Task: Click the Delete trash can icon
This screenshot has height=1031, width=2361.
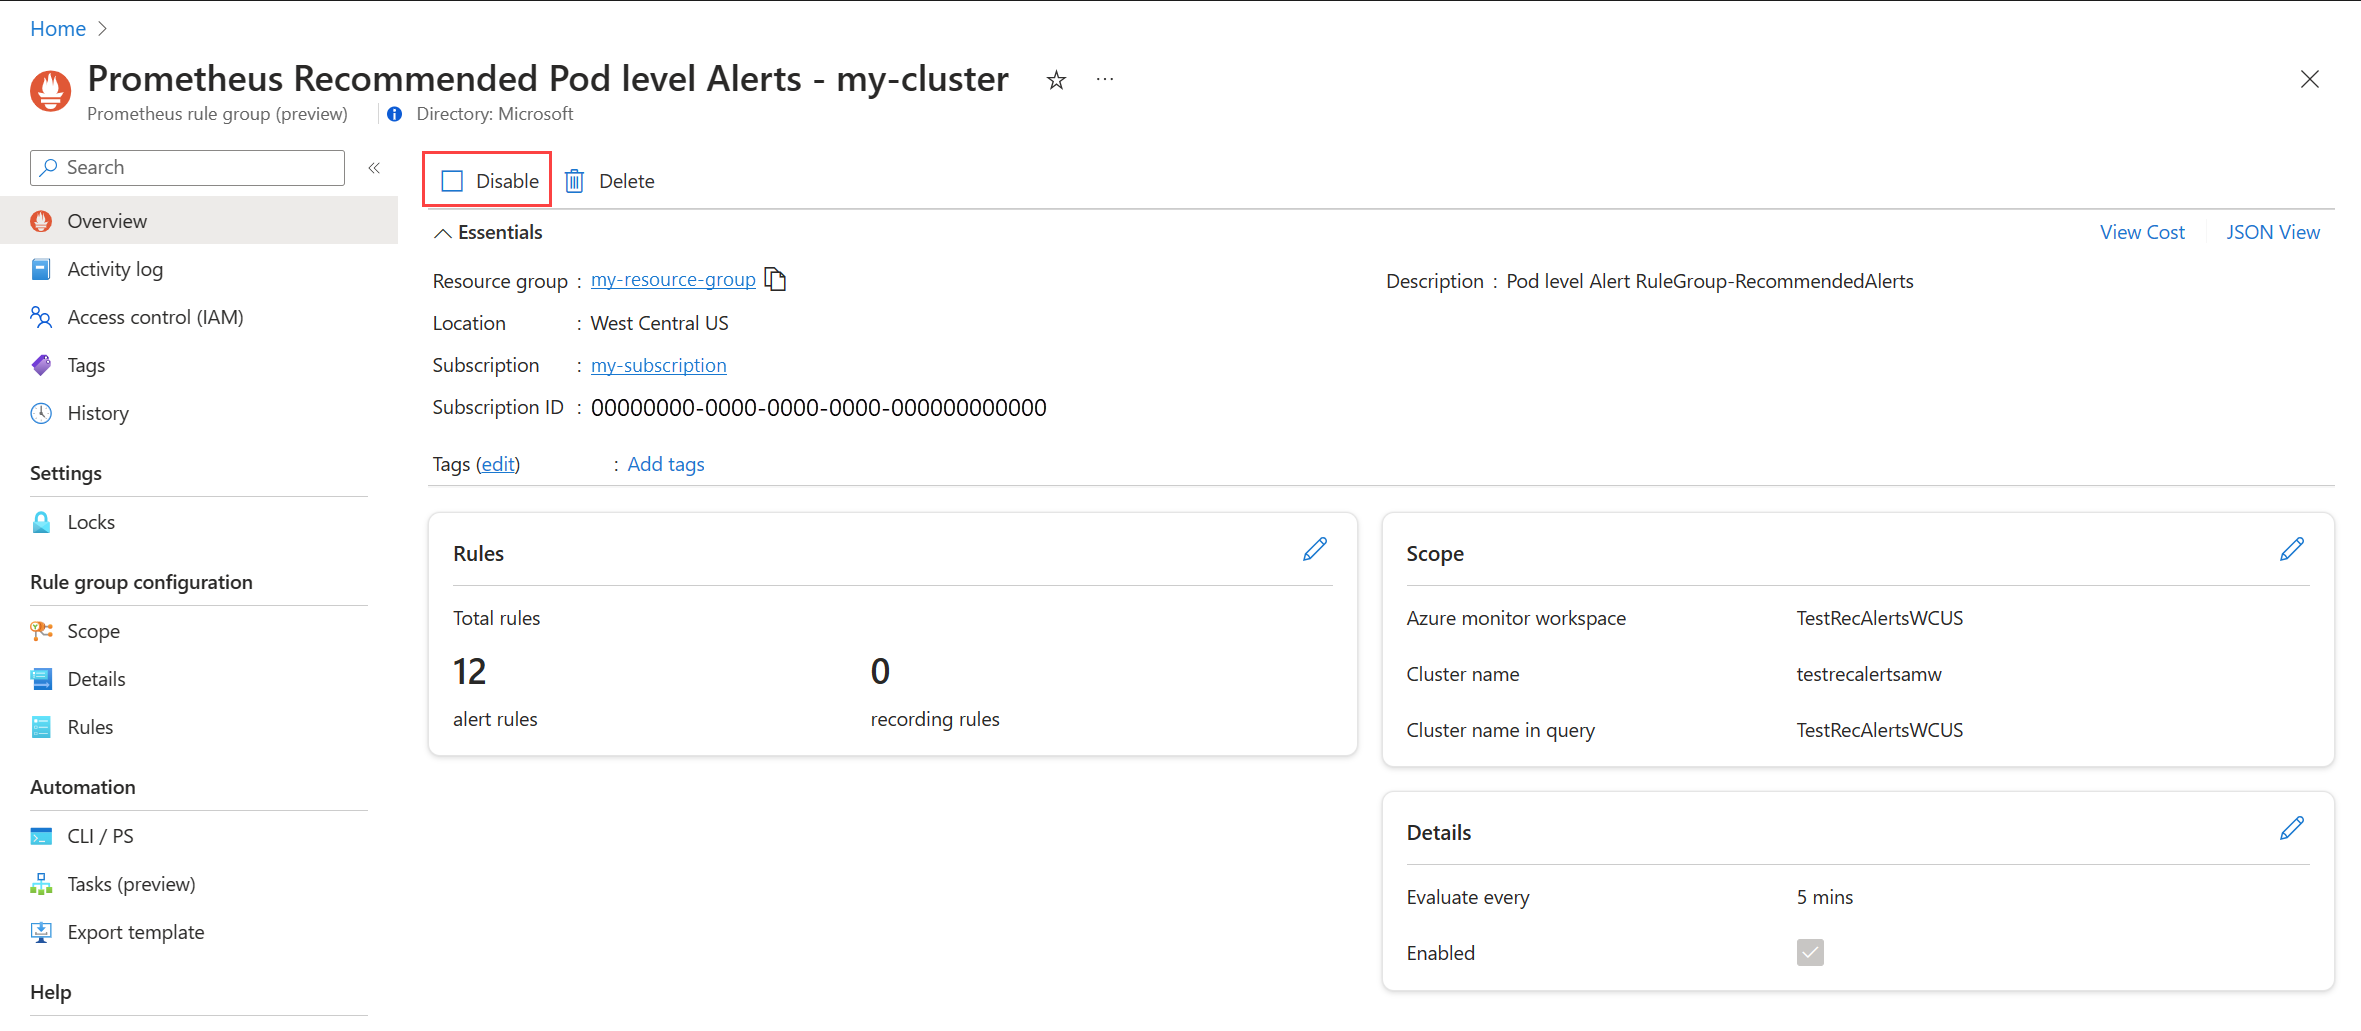Action: (575, 181)
